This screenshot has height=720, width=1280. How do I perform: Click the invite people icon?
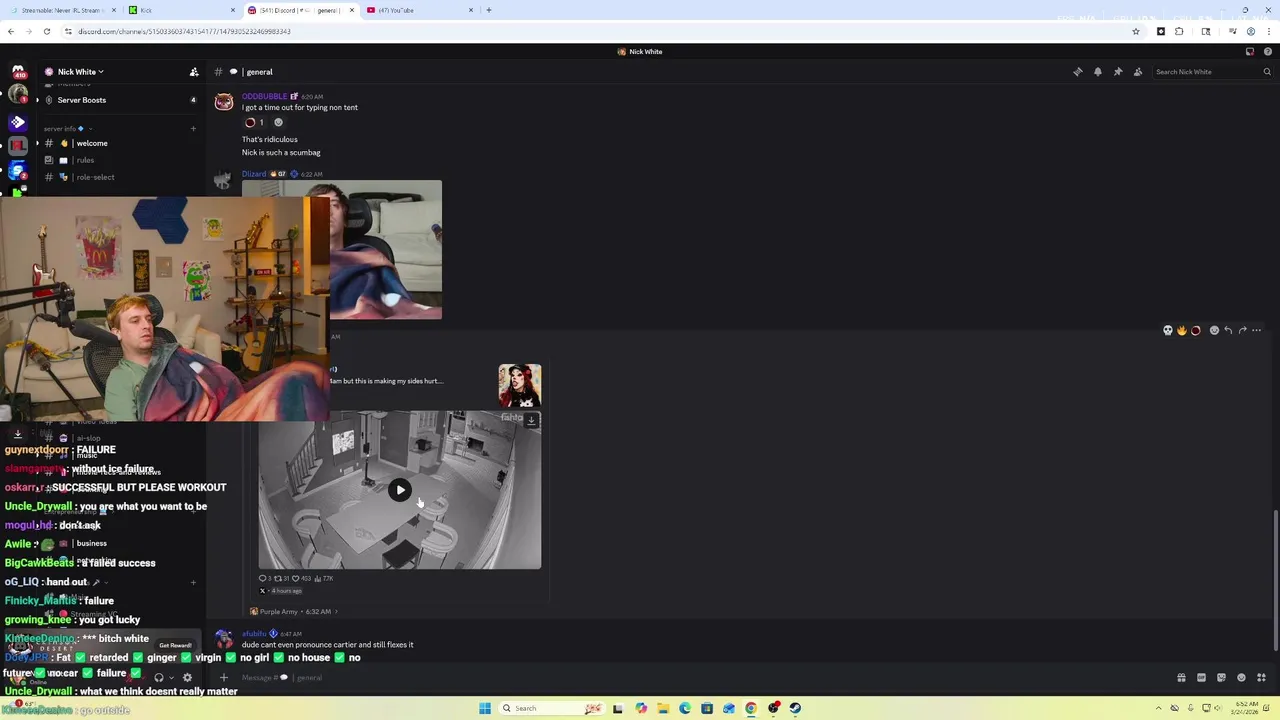coord(194,72)
